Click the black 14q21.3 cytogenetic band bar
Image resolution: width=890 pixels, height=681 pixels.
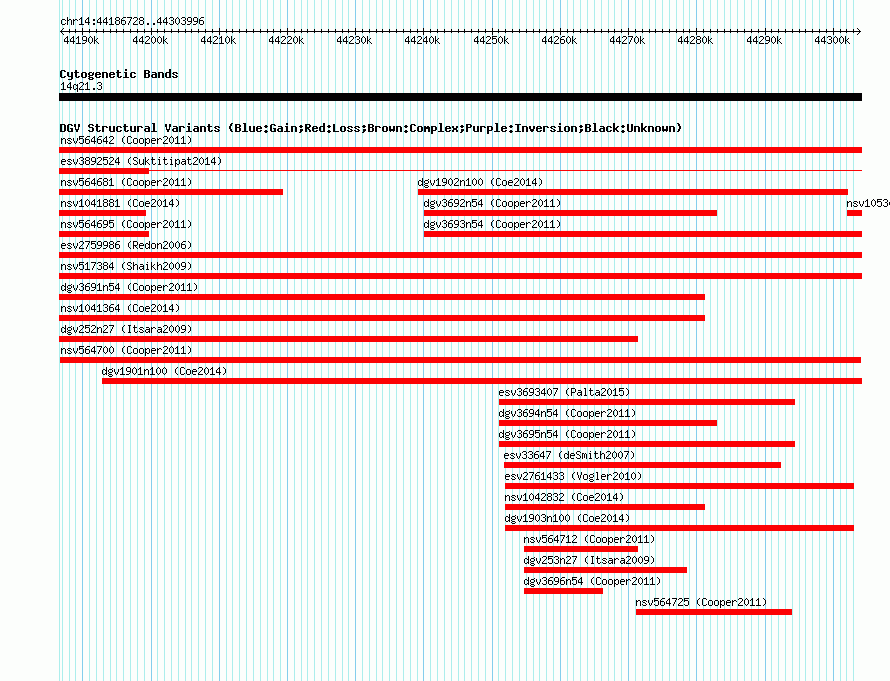click(460, 97)
